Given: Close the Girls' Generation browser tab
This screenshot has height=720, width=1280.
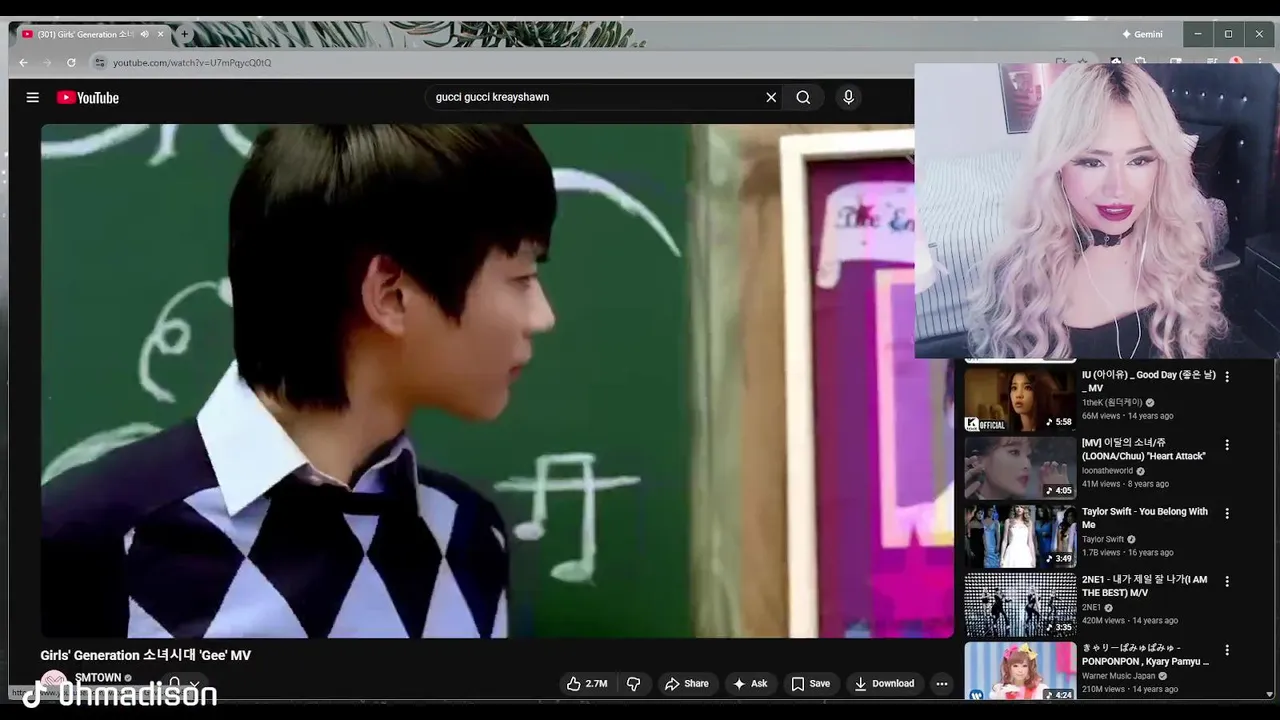Looking at the screenshot, I should point(160,34).
